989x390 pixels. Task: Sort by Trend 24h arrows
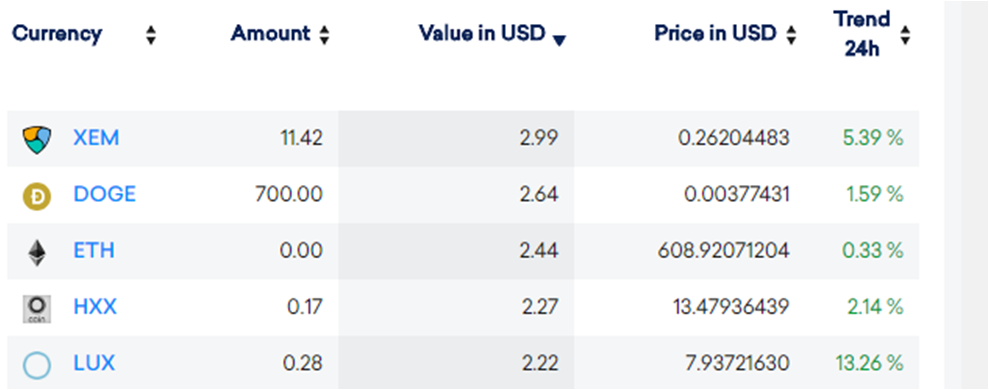905,35
